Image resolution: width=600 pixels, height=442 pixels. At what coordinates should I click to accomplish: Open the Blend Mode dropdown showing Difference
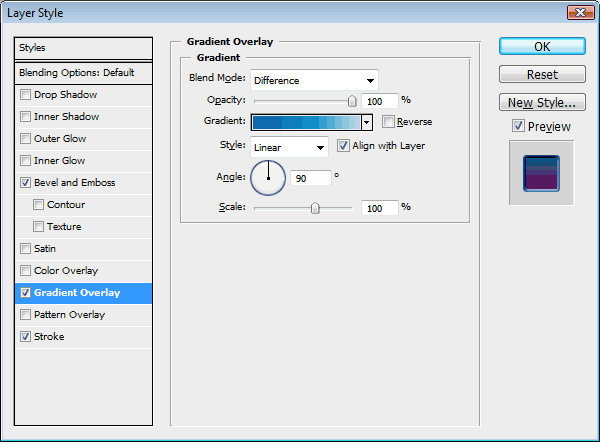(315, 80)
